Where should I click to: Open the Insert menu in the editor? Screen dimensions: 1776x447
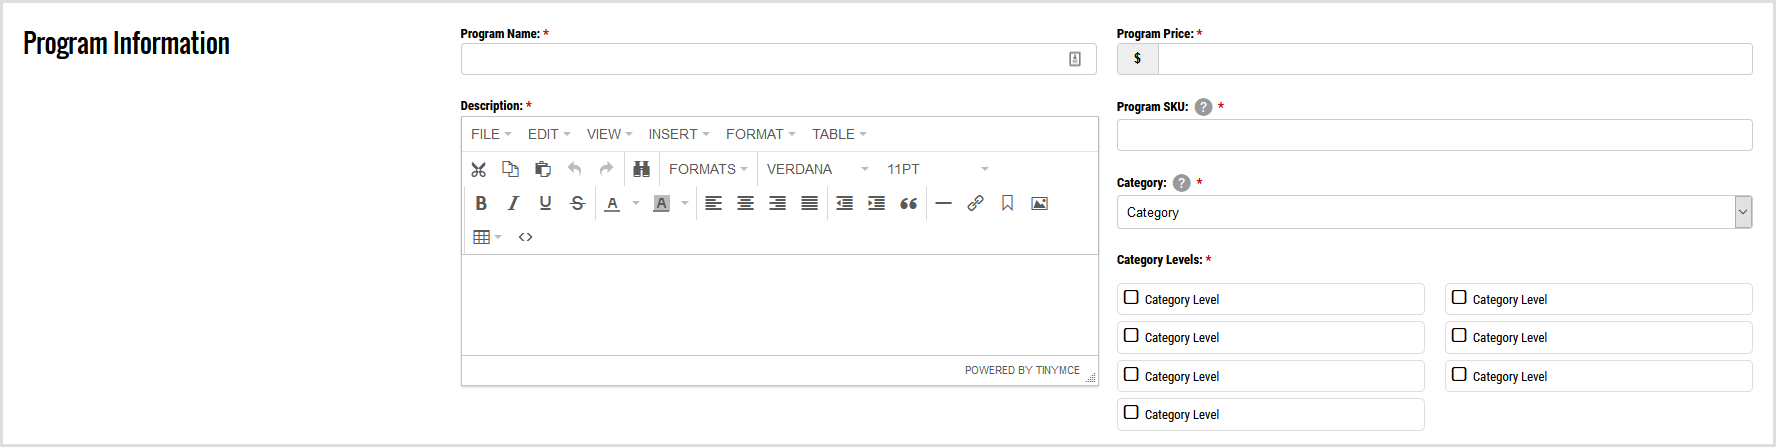pos(678,134)
